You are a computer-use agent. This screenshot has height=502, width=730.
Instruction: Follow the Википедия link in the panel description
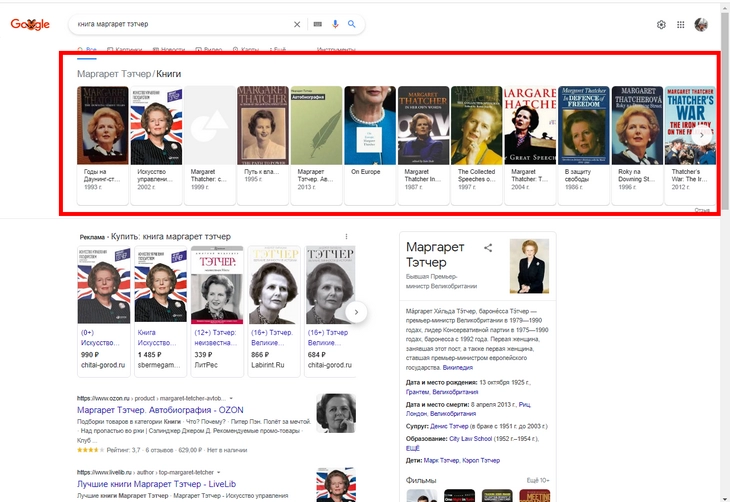click(x=458, y=368)
